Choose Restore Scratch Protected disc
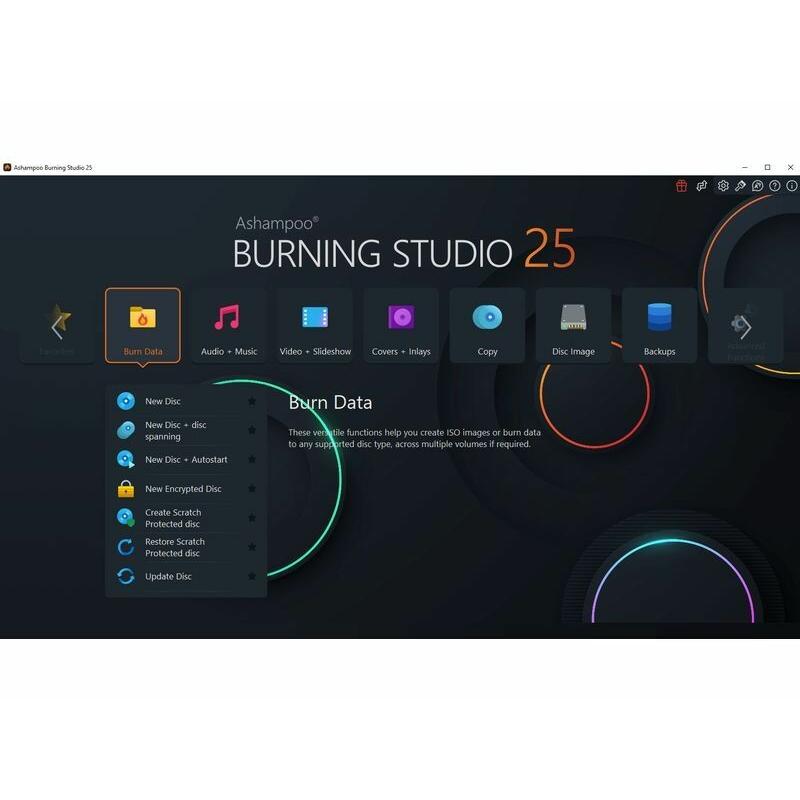Screen dimensions: 800x800 tap(186, 547)
